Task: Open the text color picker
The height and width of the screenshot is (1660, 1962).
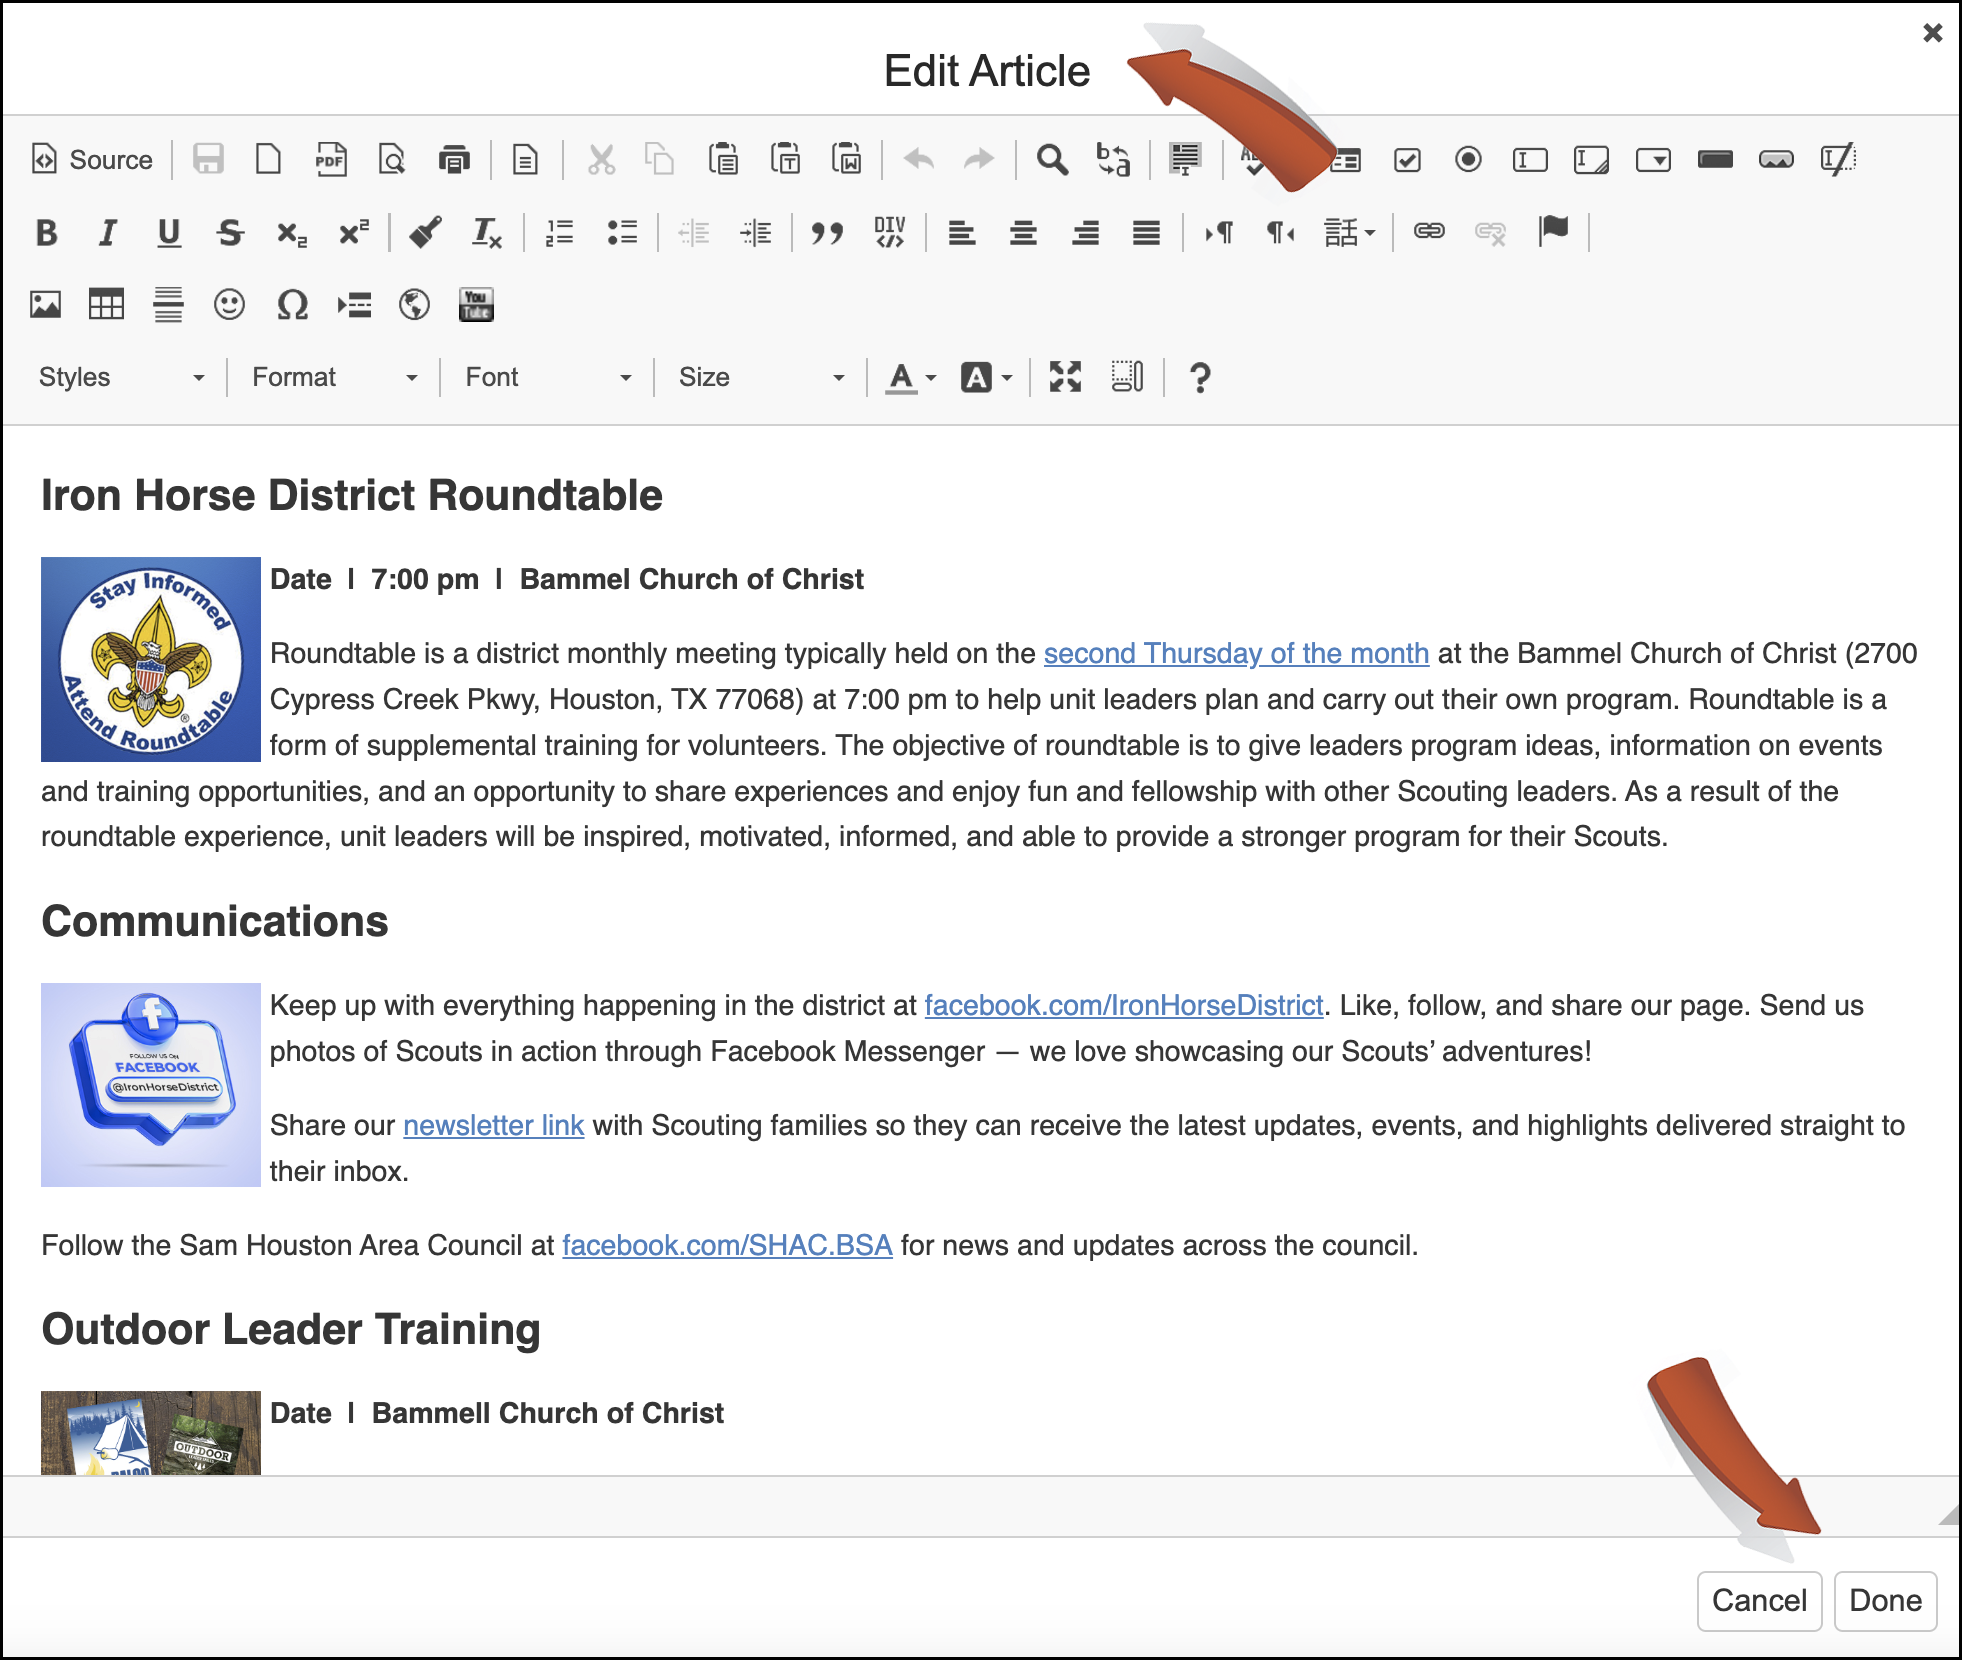Action: pos(910,377)
